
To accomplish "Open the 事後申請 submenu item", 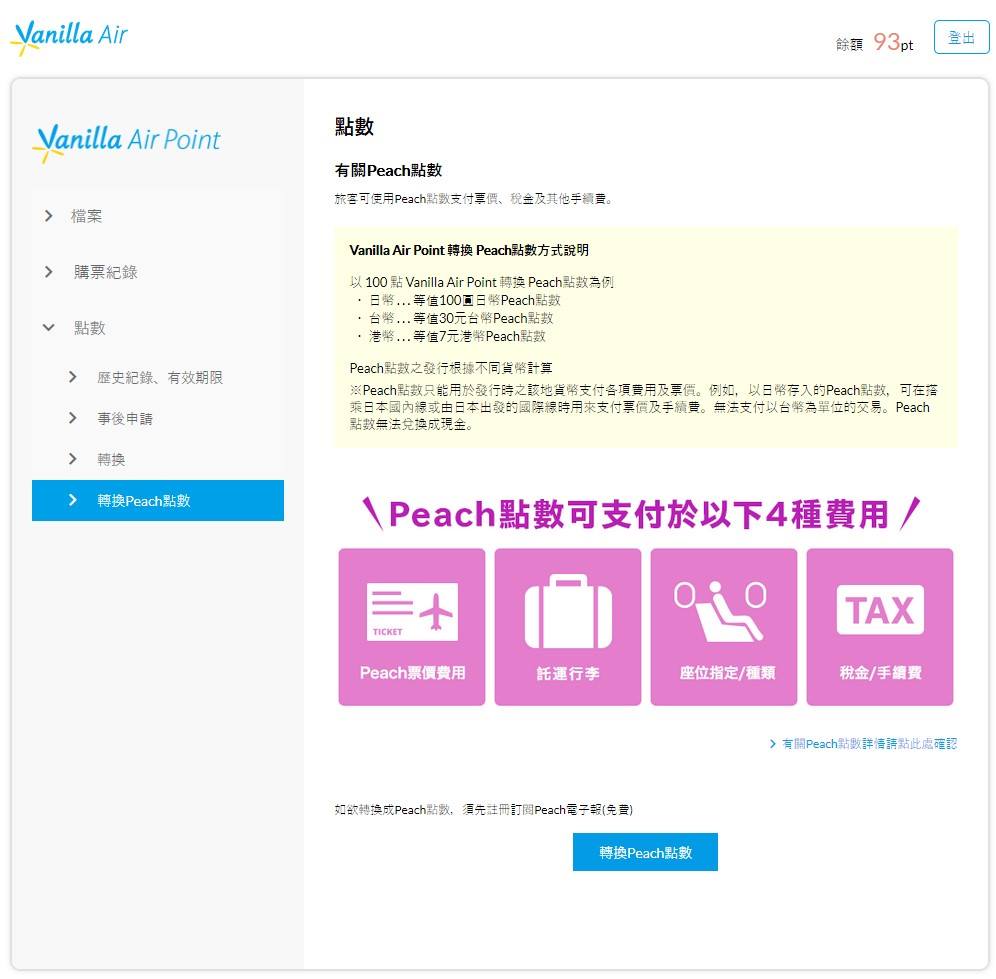I will click(125, 418).
